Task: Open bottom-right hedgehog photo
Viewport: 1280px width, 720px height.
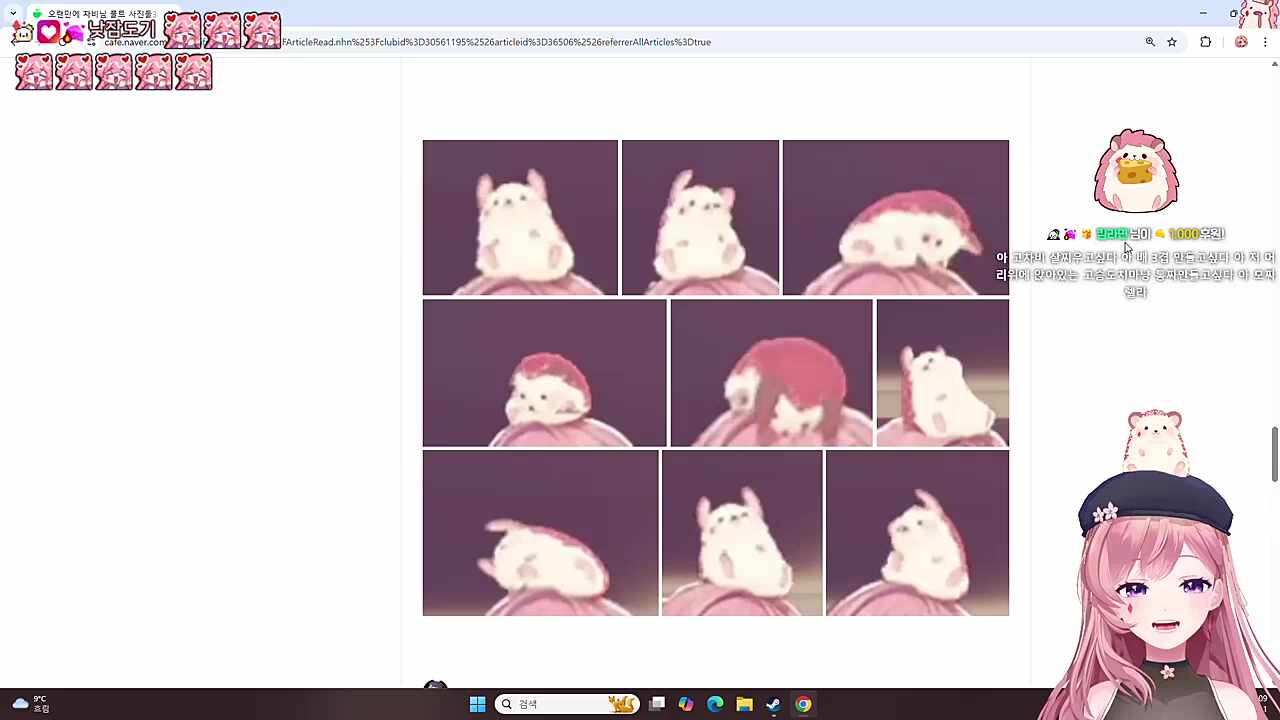Action: pos(917,533)
